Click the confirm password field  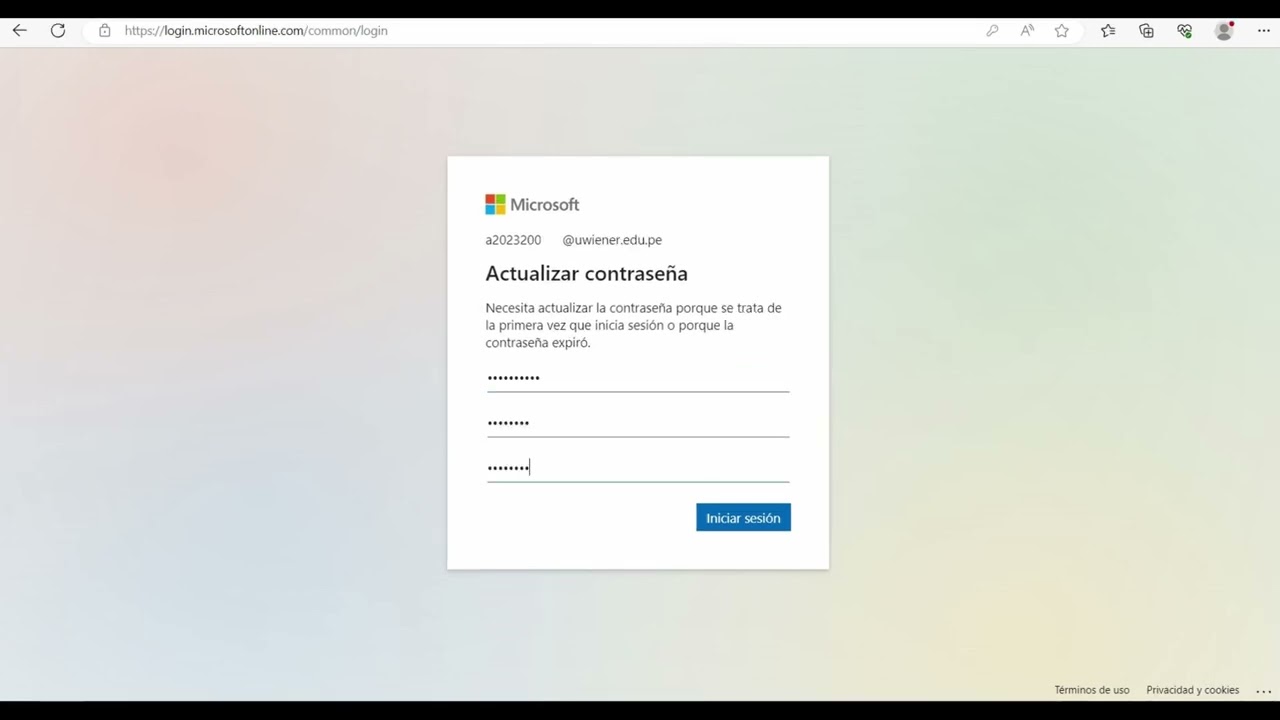coord(638,468)
